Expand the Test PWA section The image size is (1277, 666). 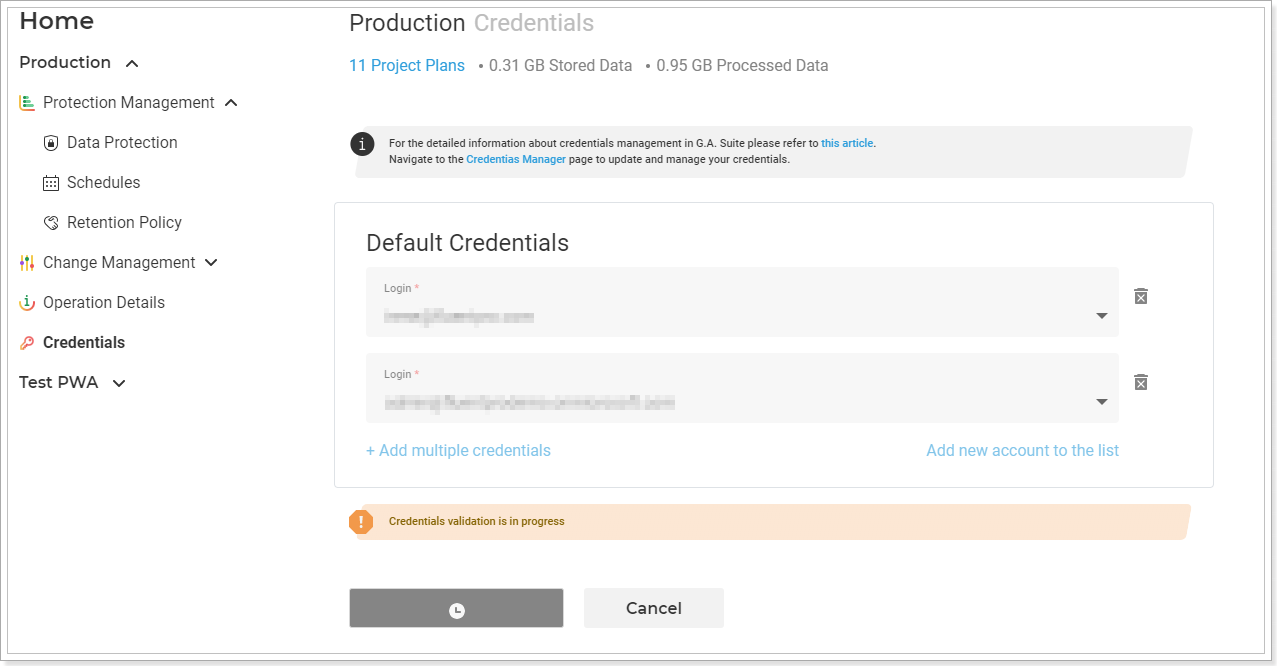click(119, 383)
